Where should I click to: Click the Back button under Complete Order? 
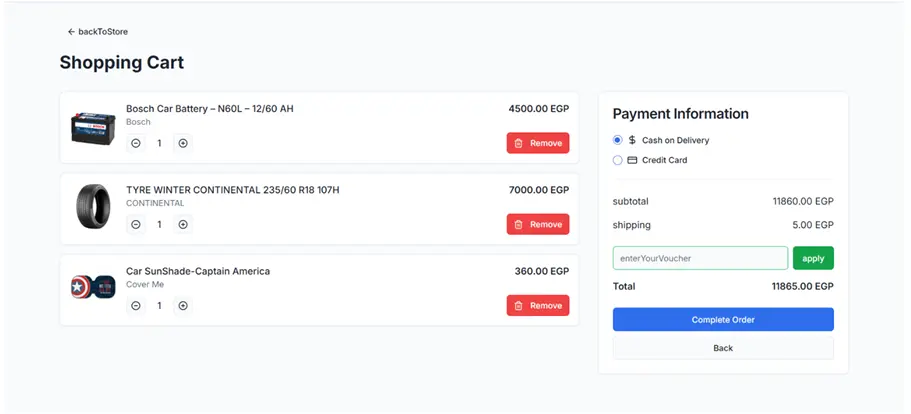click(x=723, y=348)
